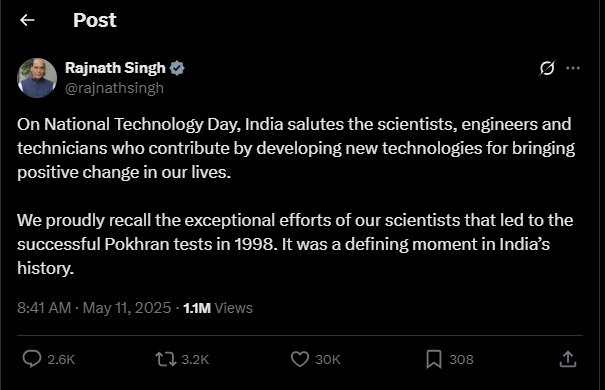The height and width of the screenshot is (390, 605).
Task: Click the Rajnath Singh display name
Action: [x=115, y=68]
